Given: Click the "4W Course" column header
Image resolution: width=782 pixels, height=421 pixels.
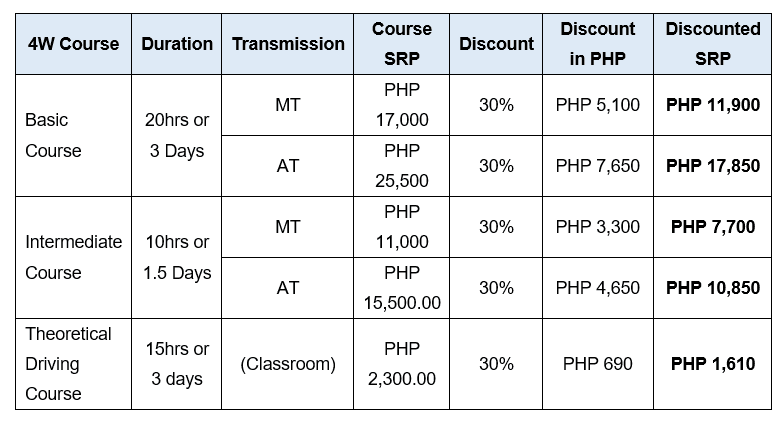Looking at the screenshot, I should (73, 44).
